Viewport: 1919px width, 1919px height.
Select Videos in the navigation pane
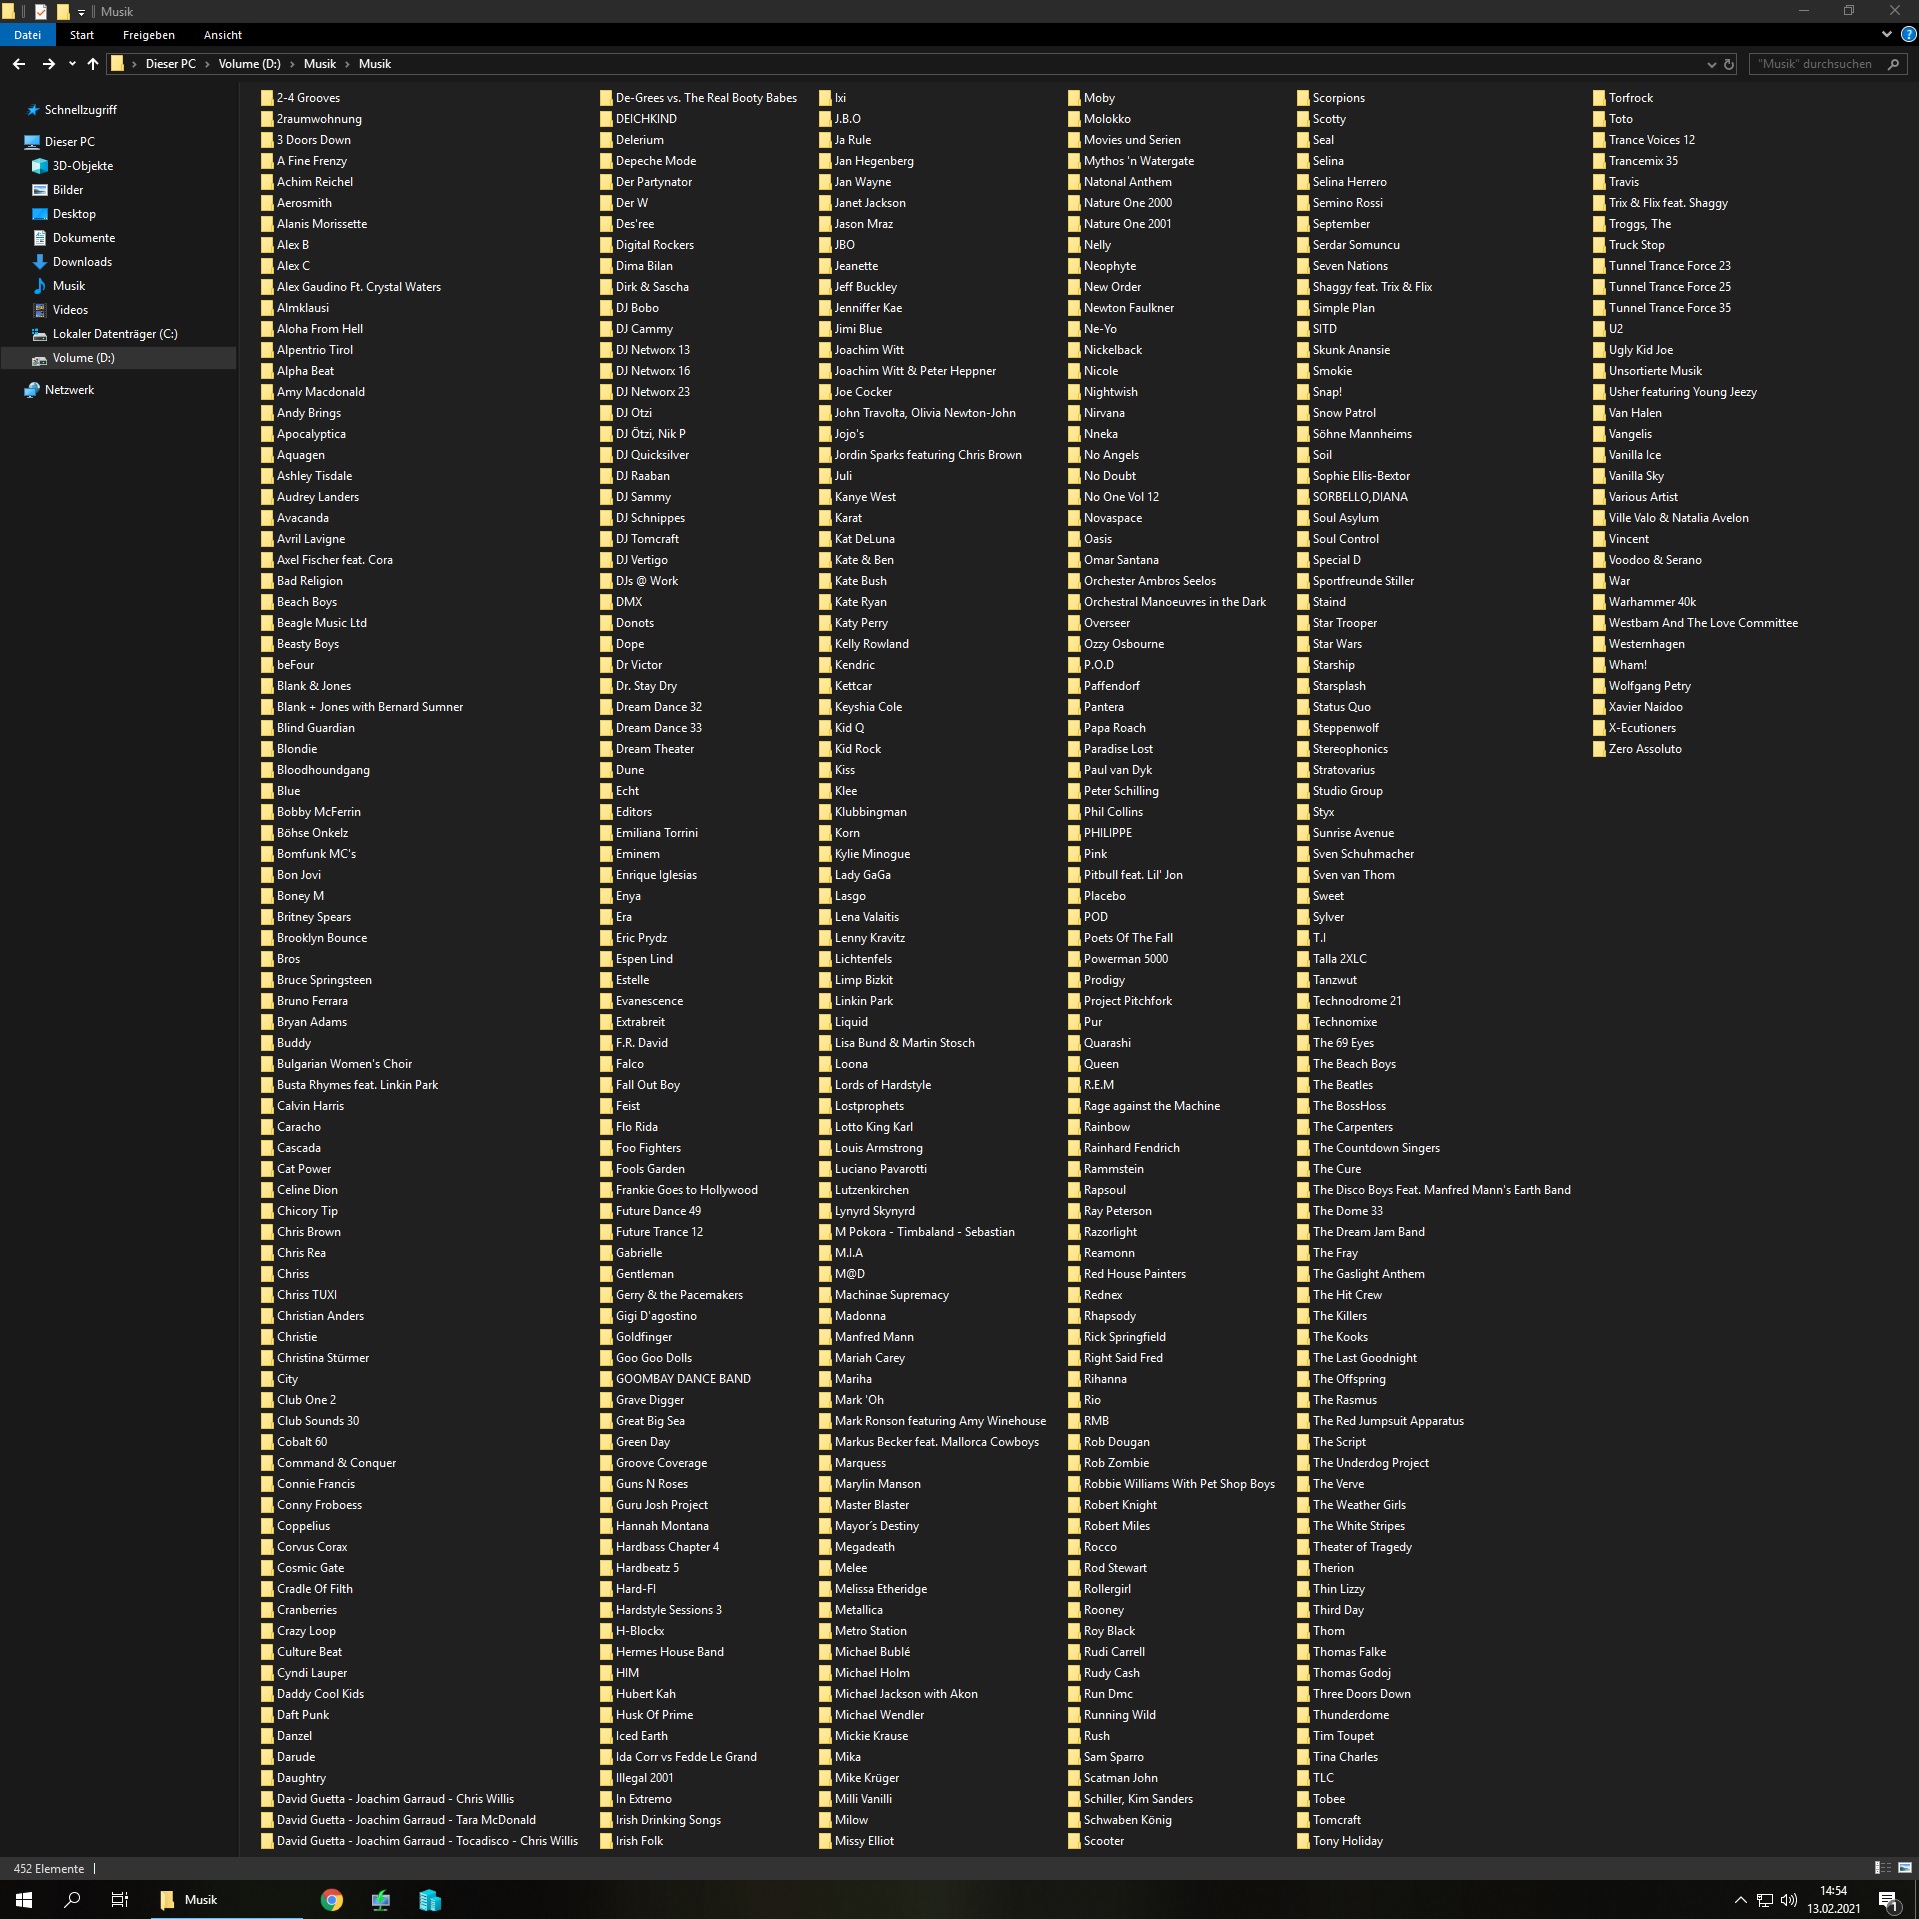(x=60, y=310)
